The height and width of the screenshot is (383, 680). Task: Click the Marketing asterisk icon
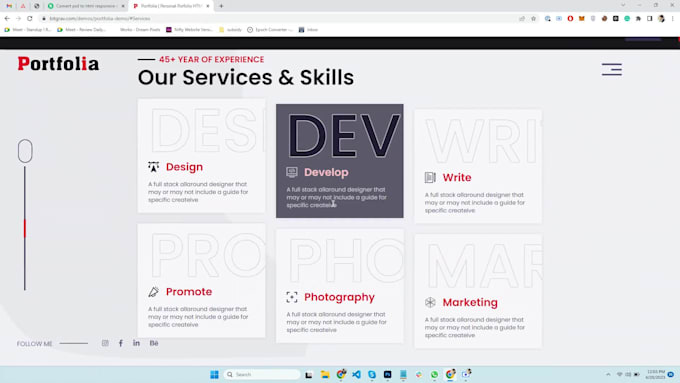coord(430,302)
